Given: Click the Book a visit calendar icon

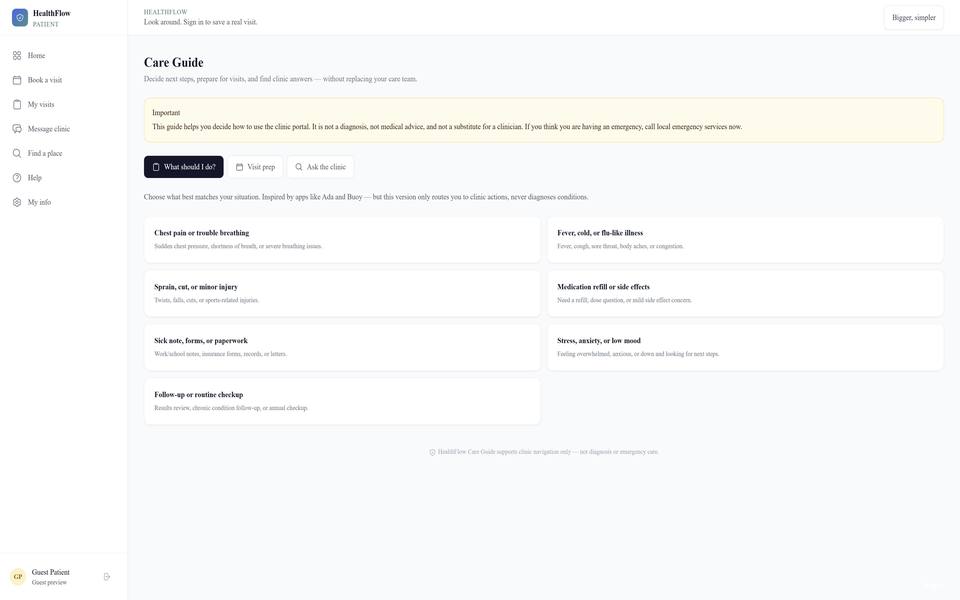Looking at the screenshot, I should 17,80.
